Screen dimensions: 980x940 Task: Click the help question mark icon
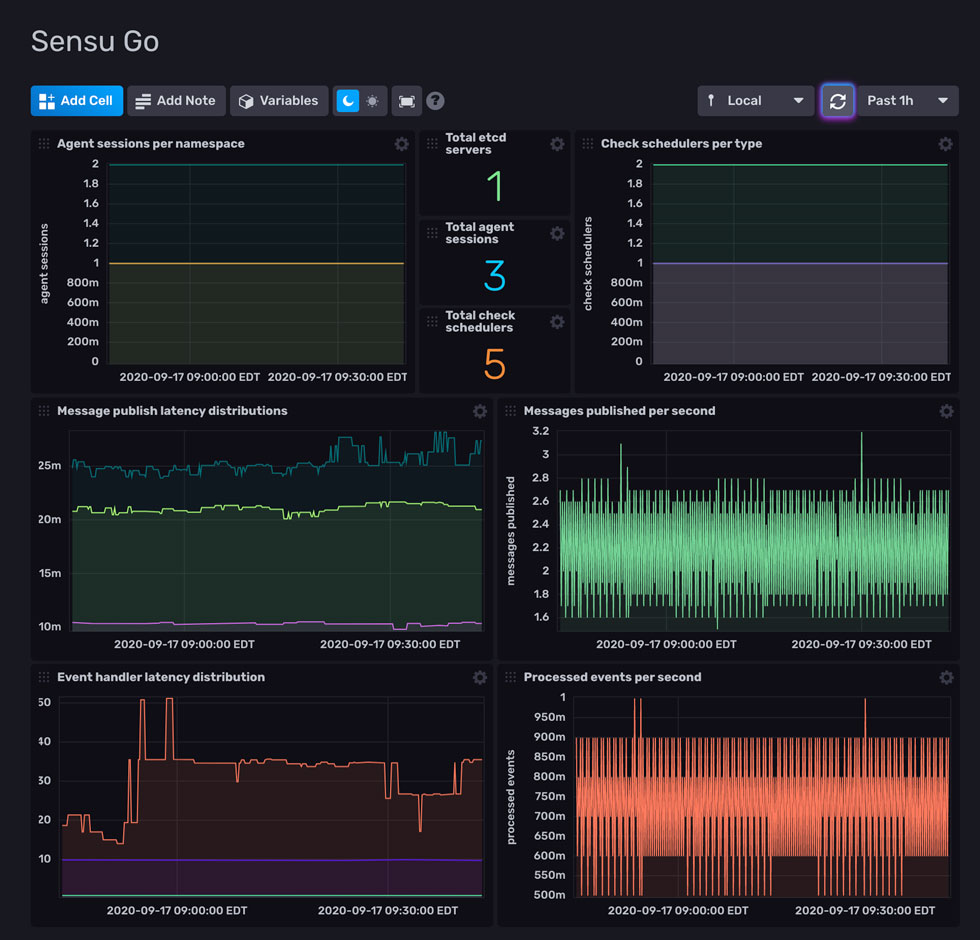click(x=437, y=100)
